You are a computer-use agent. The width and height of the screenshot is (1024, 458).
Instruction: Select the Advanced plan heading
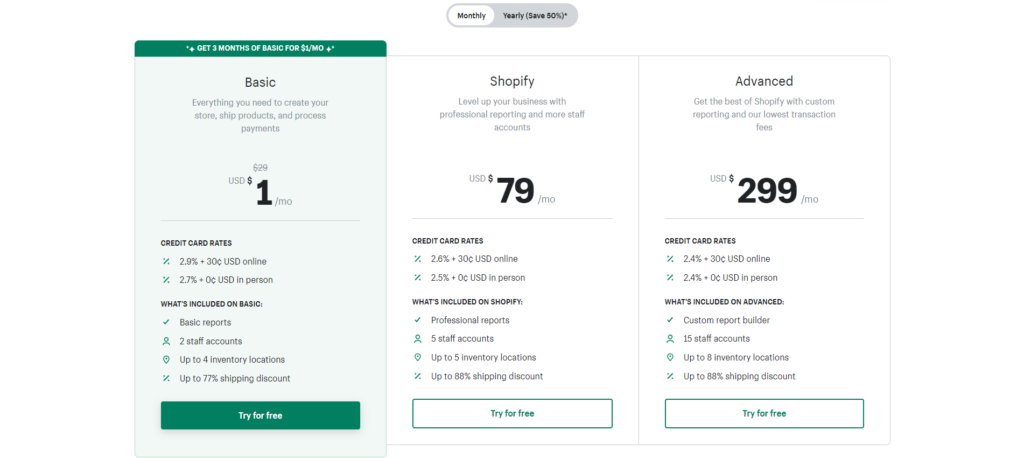(764, 81)
